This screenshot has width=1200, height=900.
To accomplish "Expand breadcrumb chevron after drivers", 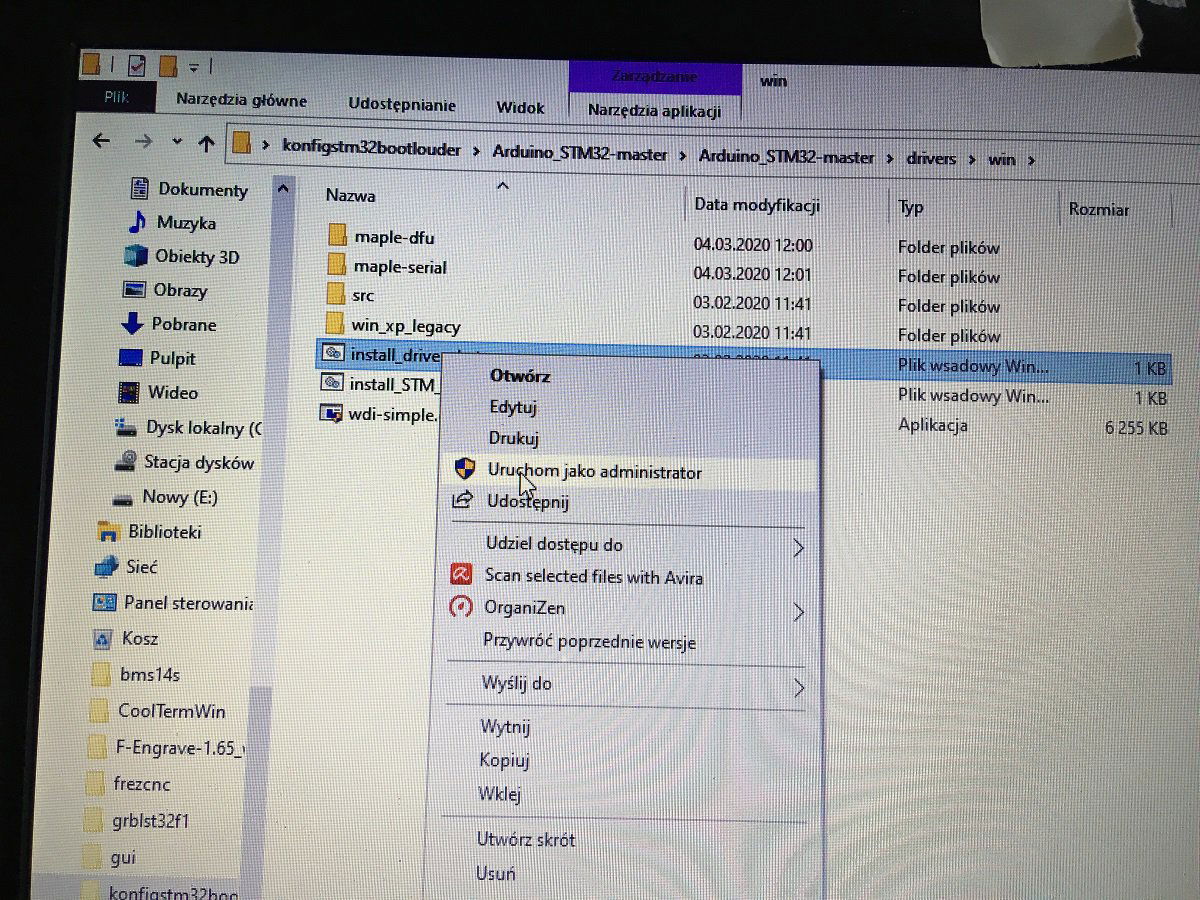I will point(972,158).
